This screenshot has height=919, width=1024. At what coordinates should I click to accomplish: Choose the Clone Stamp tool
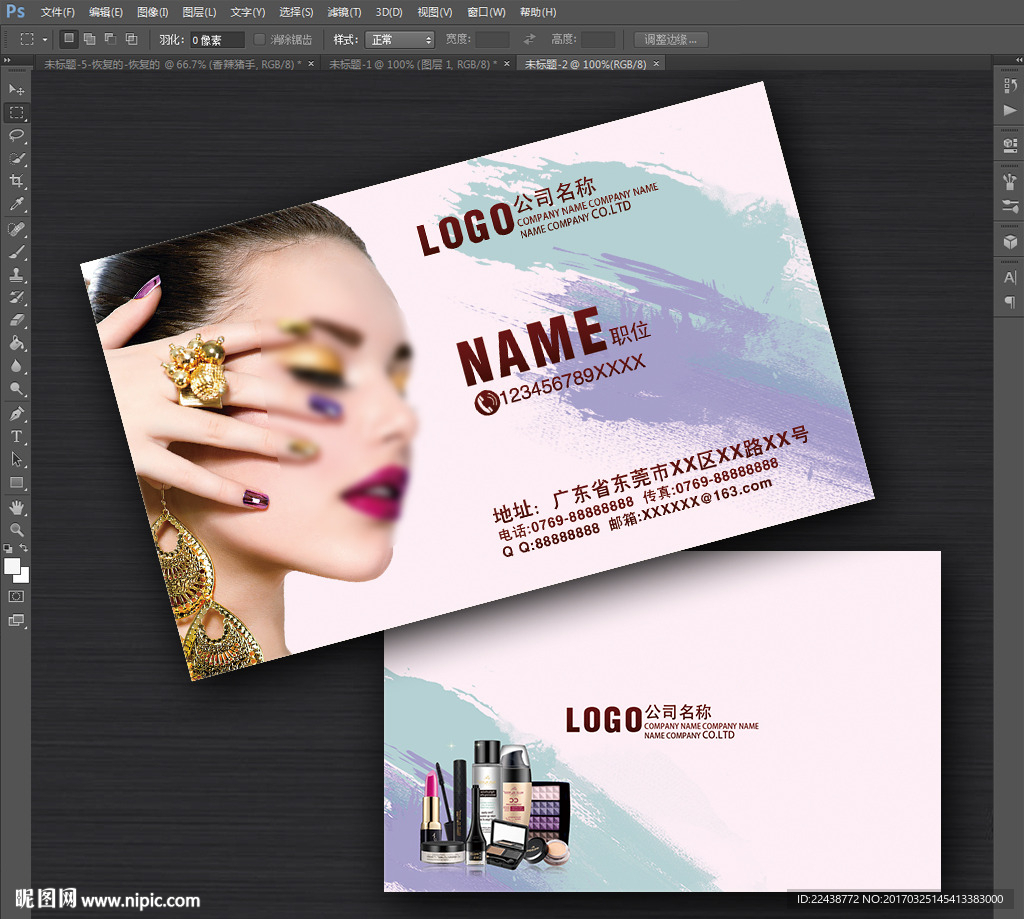click(x=17, y=274)
